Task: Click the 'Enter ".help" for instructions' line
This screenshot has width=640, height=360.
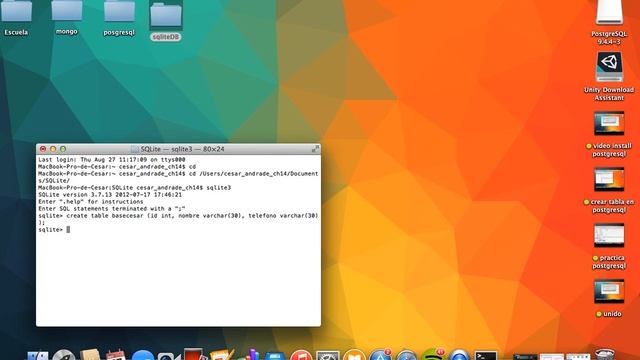Action: tap(91, 202)
